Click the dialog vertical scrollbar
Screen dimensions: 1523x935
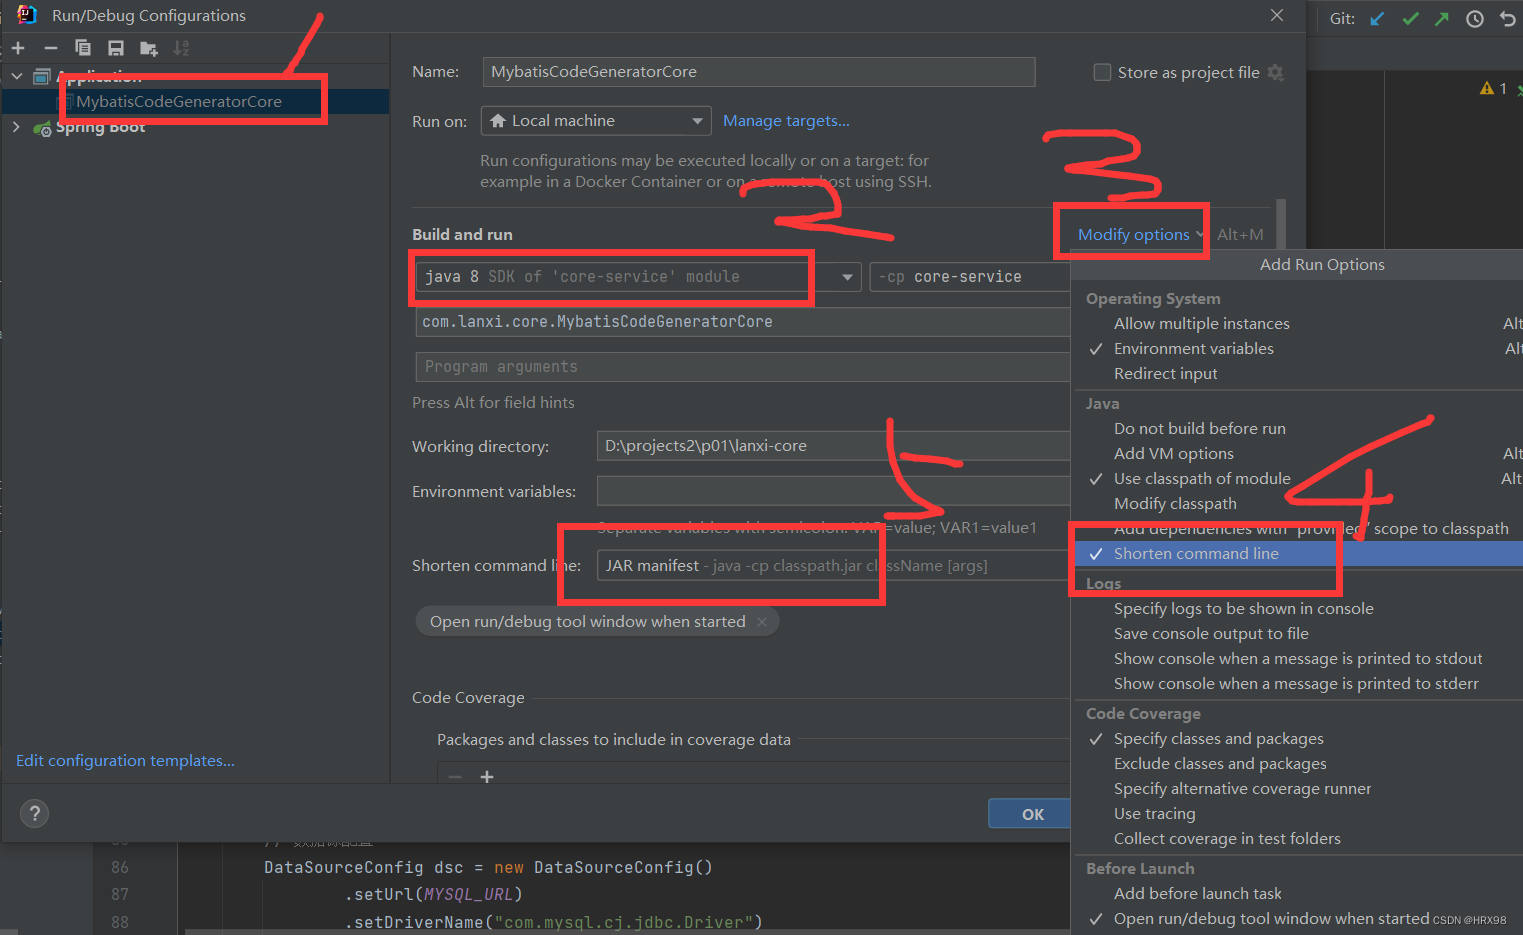1281,223
